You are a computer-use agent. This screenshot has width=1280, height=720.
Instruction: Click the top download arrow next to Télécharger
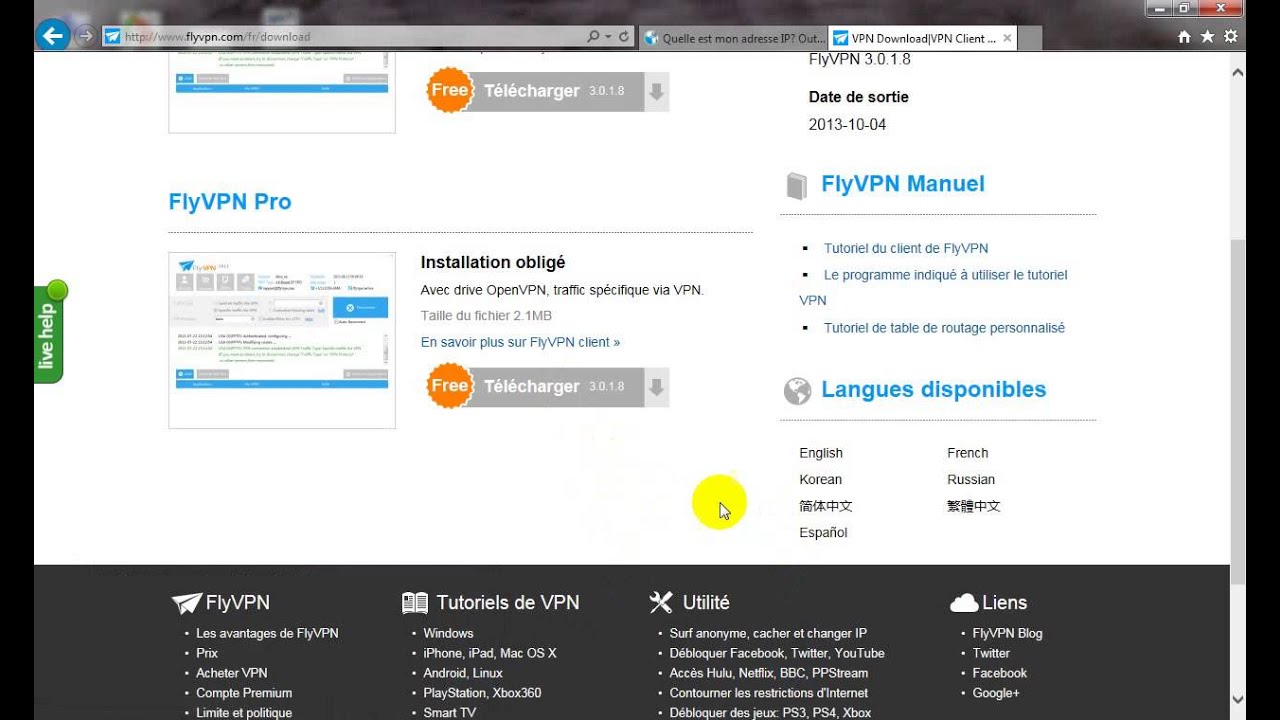(x=656, y=92)
